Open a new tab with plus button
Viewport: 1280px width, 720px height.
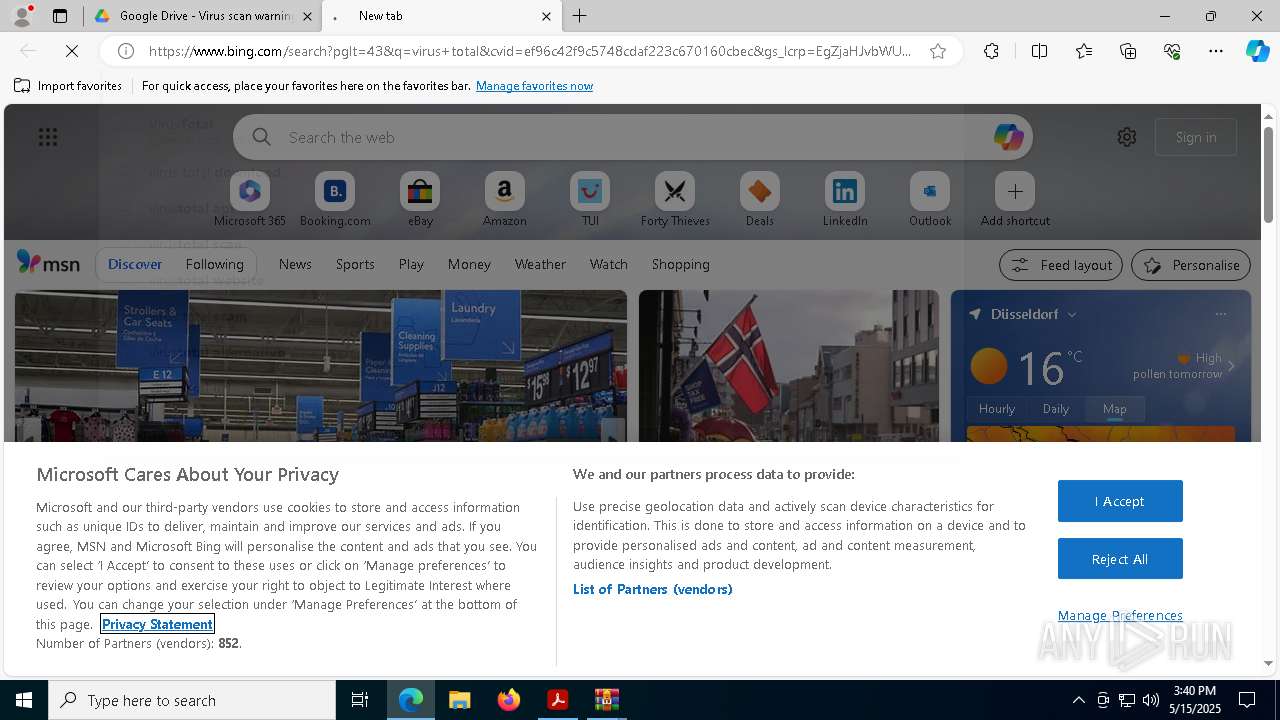[x=580, y=16]
